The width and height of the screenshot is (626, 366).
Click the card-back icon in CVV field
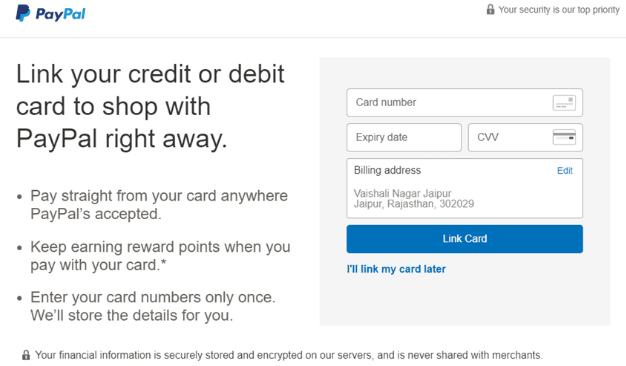click(x=564, y=137)
